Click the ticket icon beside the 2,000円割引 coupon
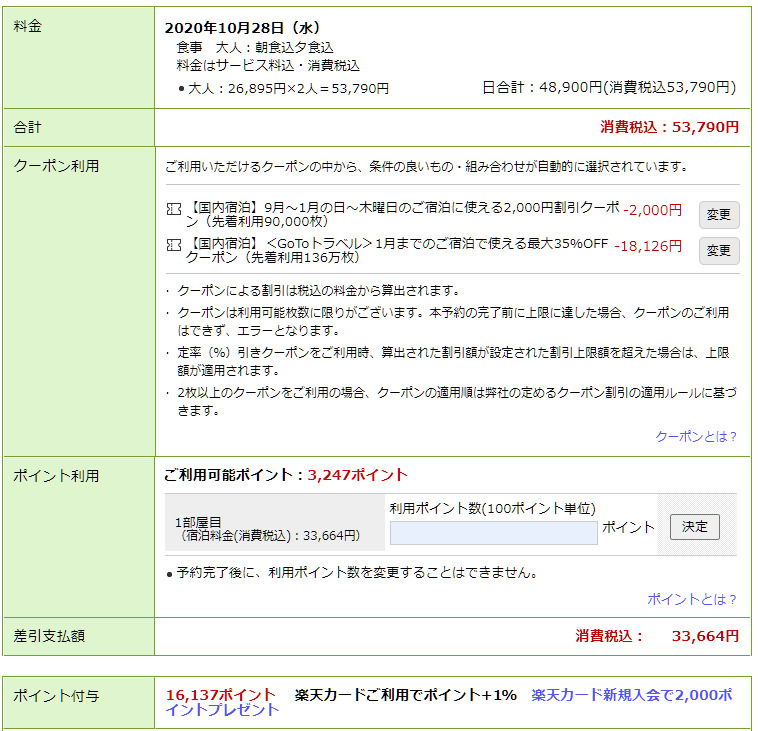Screen dimensions: 758x731 175,211
